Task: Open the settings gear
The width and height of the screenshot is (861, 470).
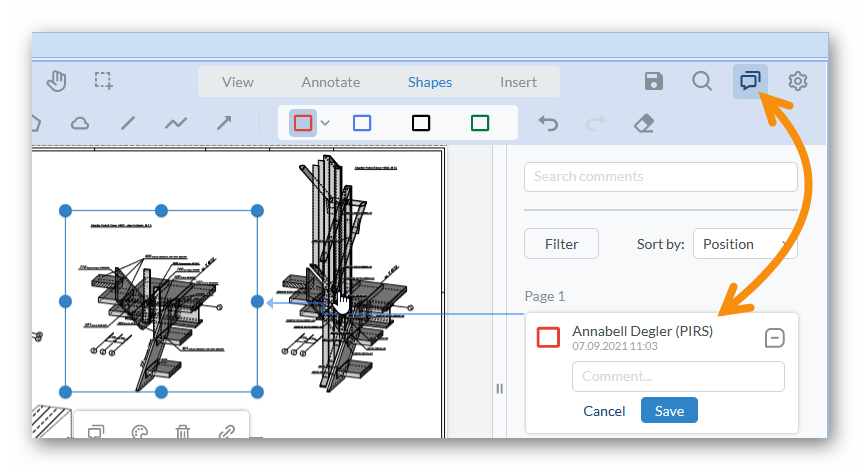Action: click(x=797, y=82)
